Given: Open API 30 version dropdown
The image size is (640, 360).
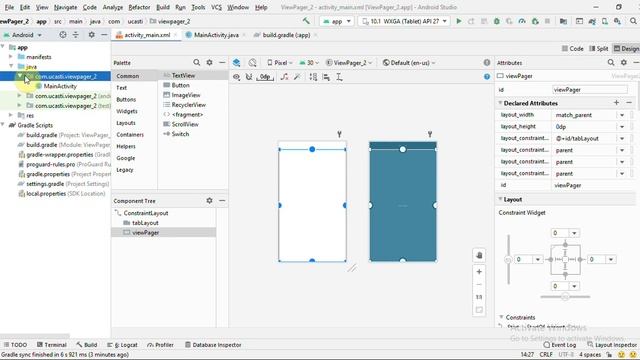Looking at the screenshot, I should pos(309,63).
